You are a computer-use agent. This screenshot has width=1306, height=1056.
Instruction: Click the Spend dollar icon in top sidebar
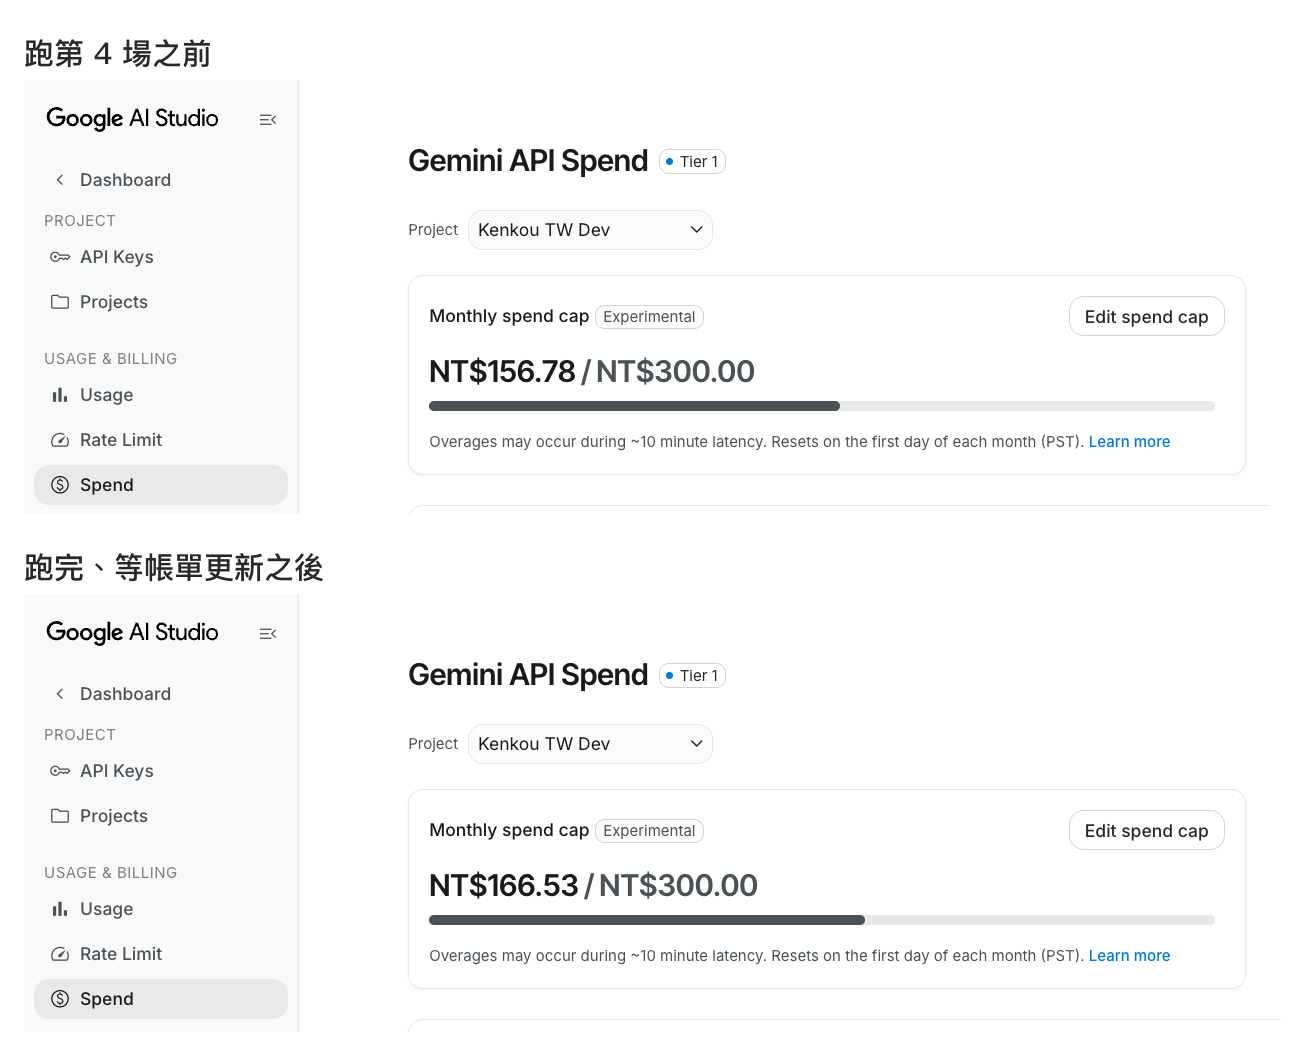coord(60,485)
